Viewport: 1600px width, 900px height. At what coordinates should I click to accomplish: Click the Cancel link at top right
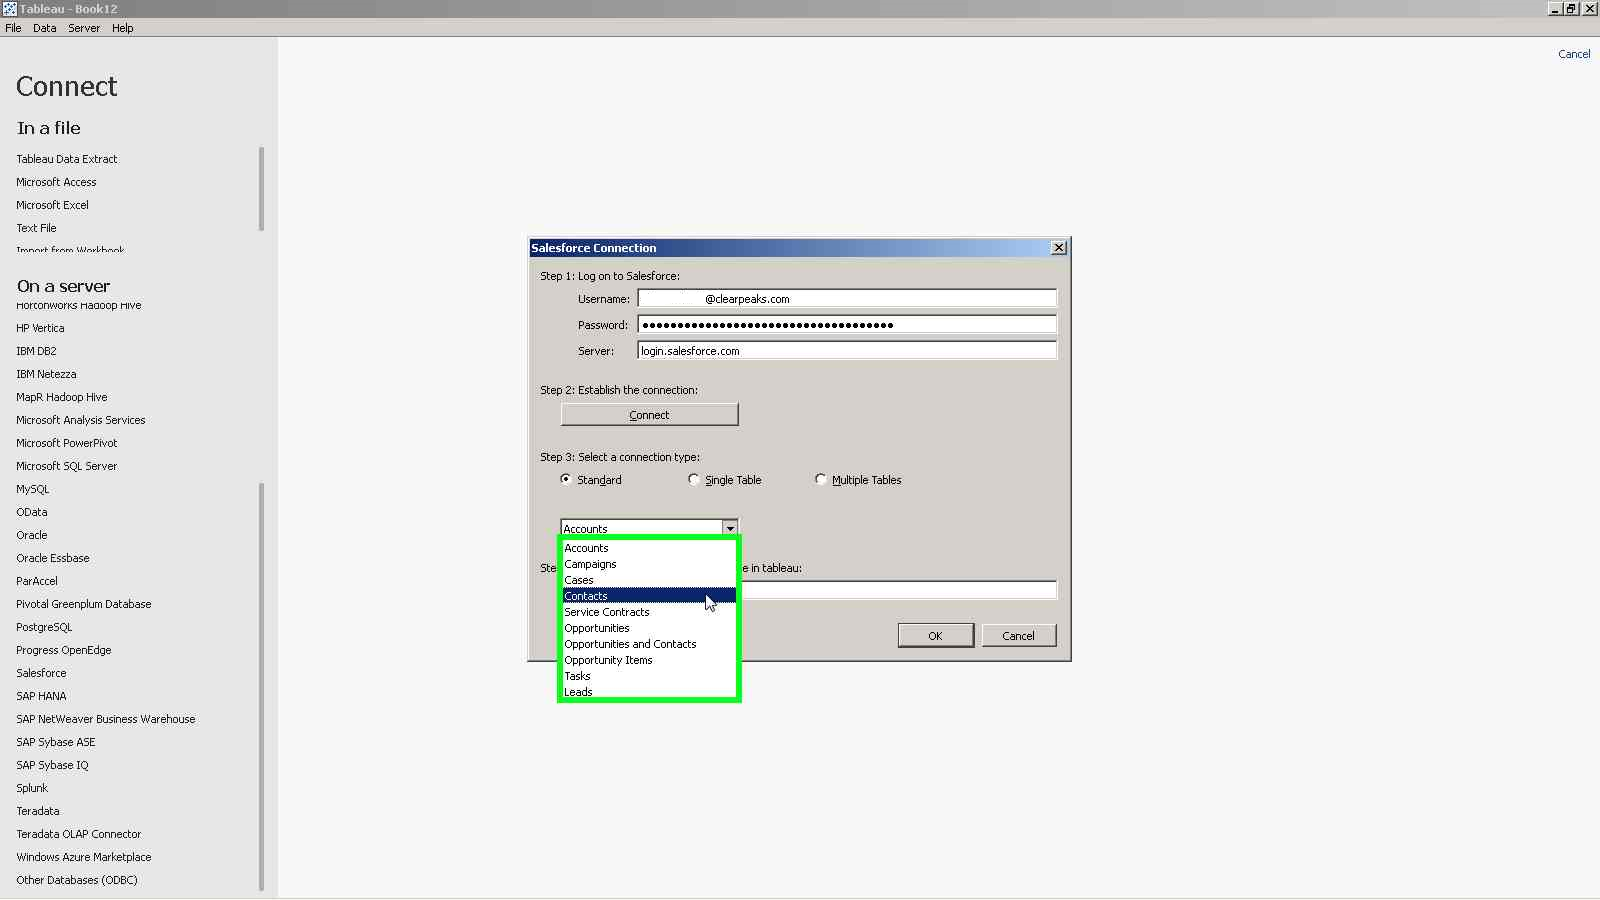[1574, 54]
